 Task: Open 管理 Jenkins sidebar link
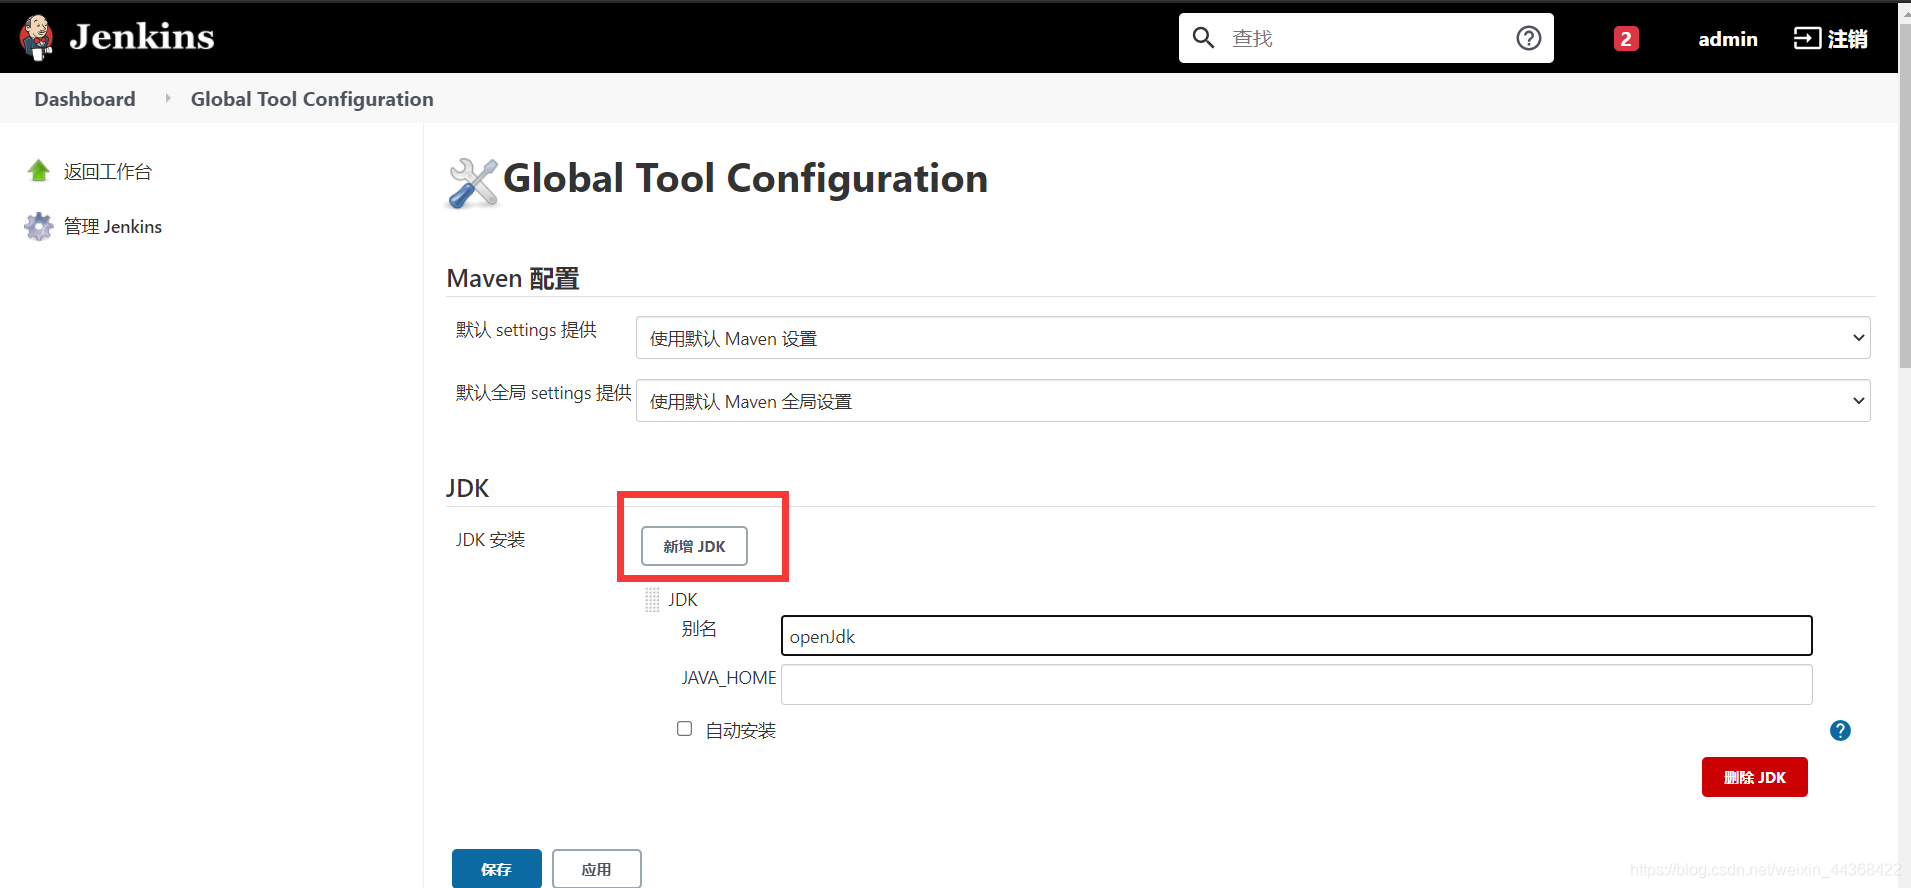[113, 227]
